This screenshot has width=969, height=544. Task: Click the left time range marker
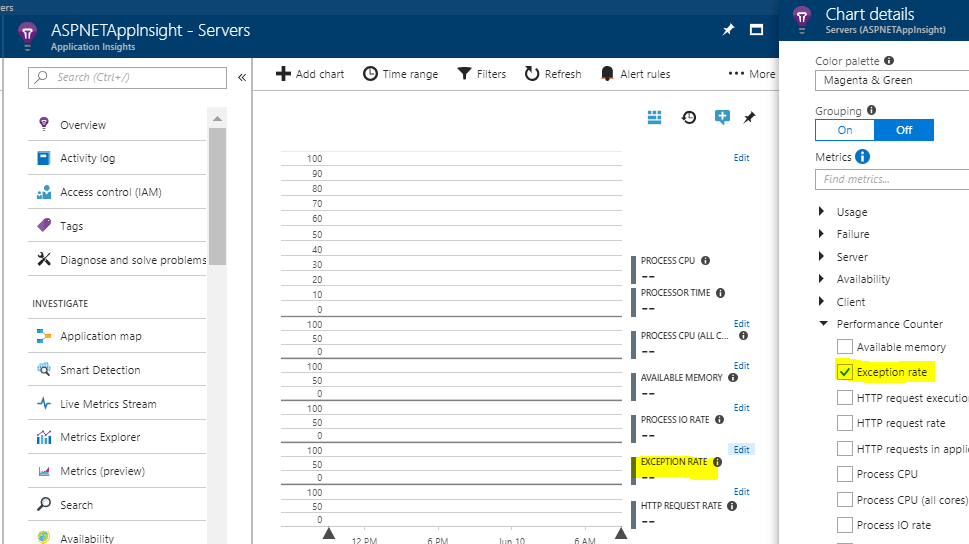pos(329,533)
